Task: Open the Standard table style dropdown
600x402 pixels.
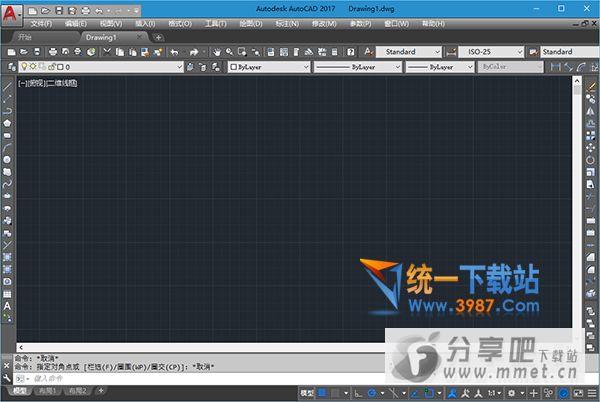Action: [x=570, y=52]
